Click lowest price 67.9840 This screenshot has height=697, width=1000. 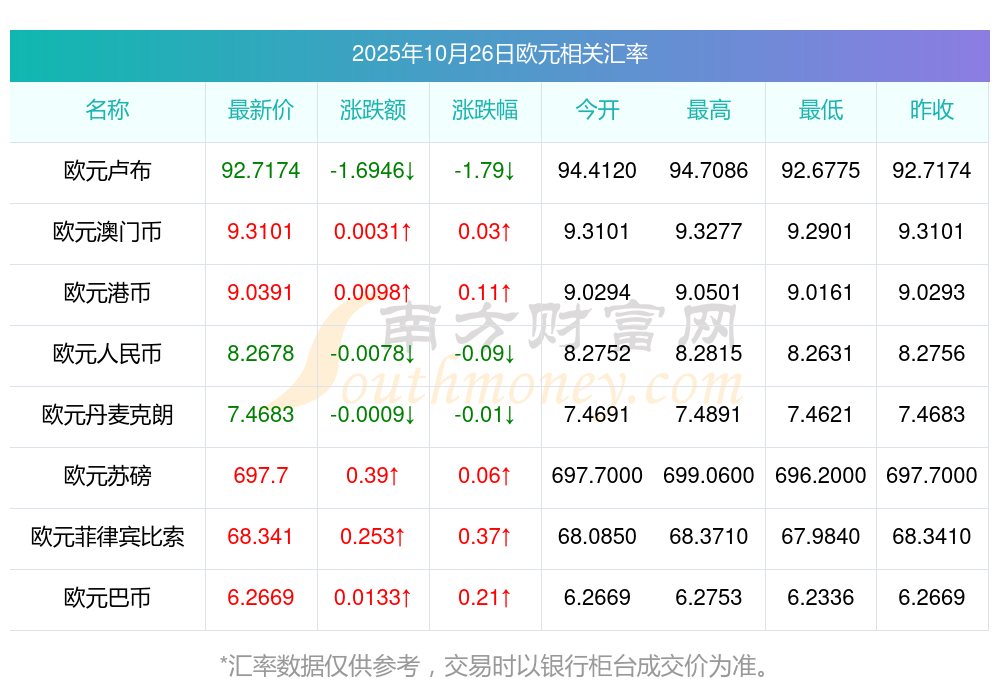tap(821, 536)
